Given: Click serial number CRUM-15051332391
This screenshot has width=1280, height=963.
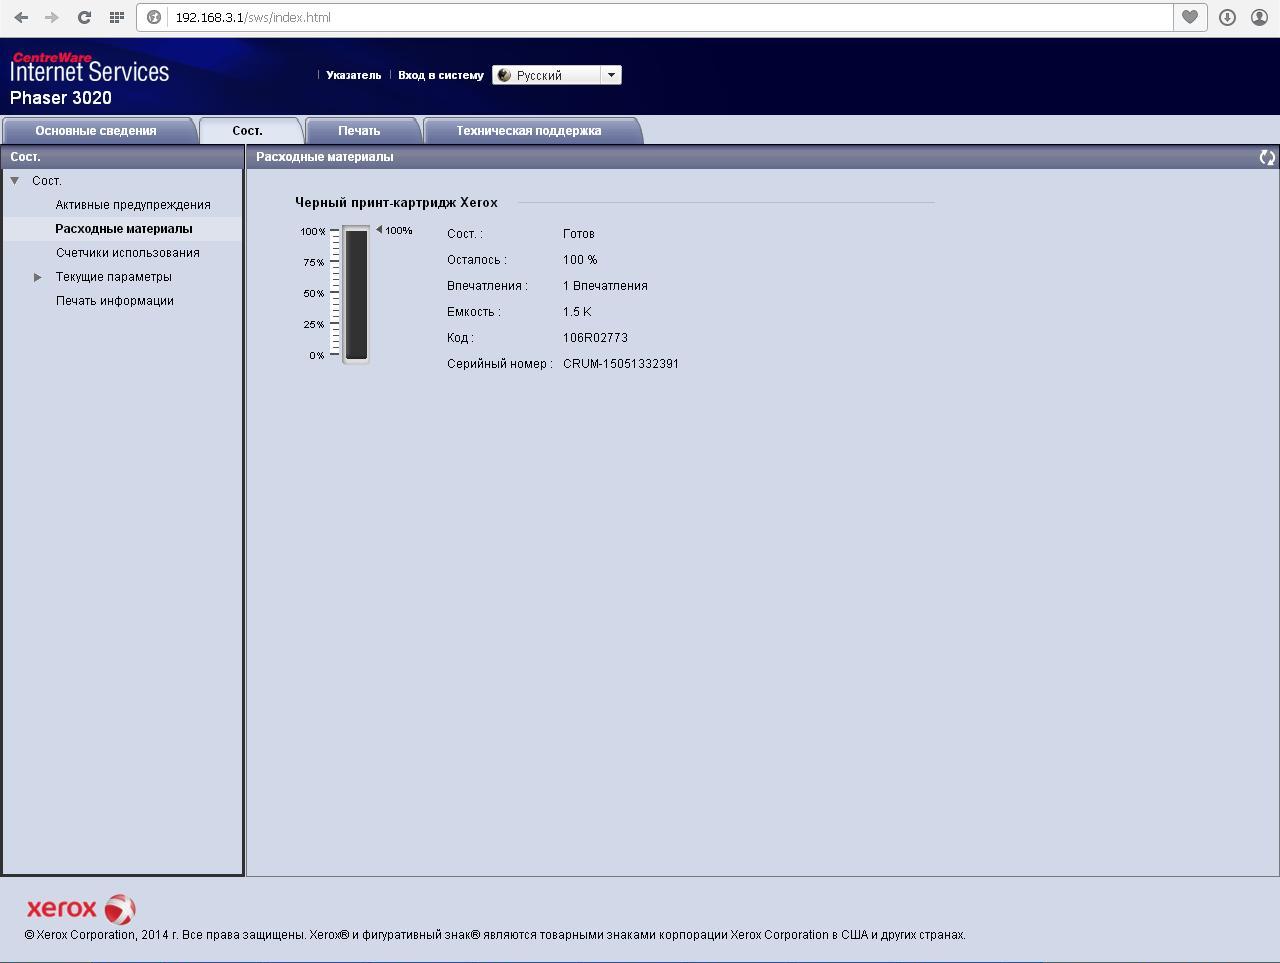Looking at the screenshot, I should (x=621, y=364).
